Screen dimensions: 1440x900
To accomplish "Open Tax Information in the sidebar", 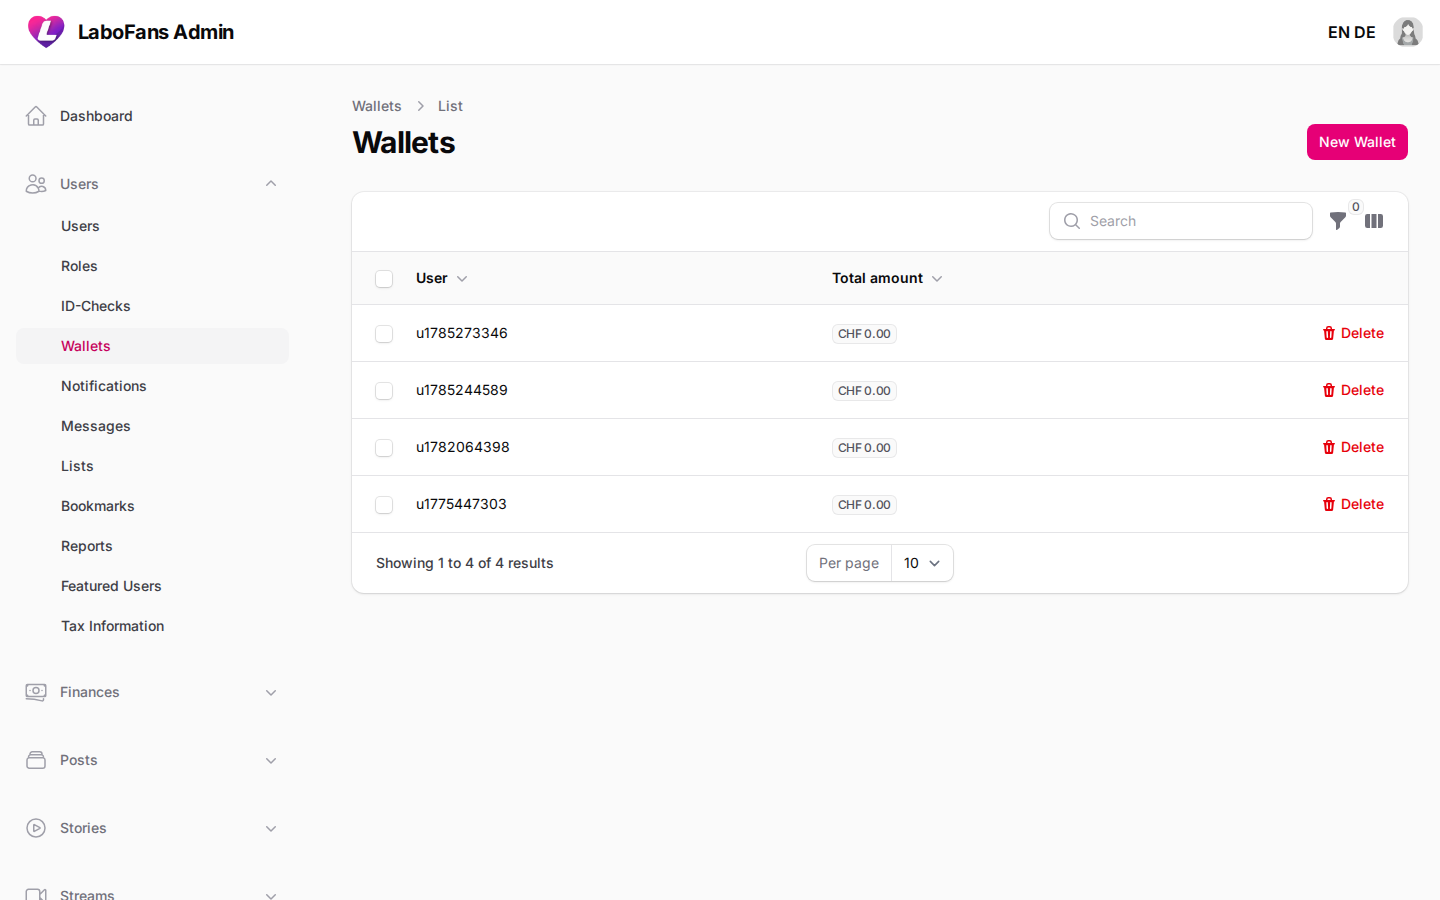I will (x=152, y=626).
